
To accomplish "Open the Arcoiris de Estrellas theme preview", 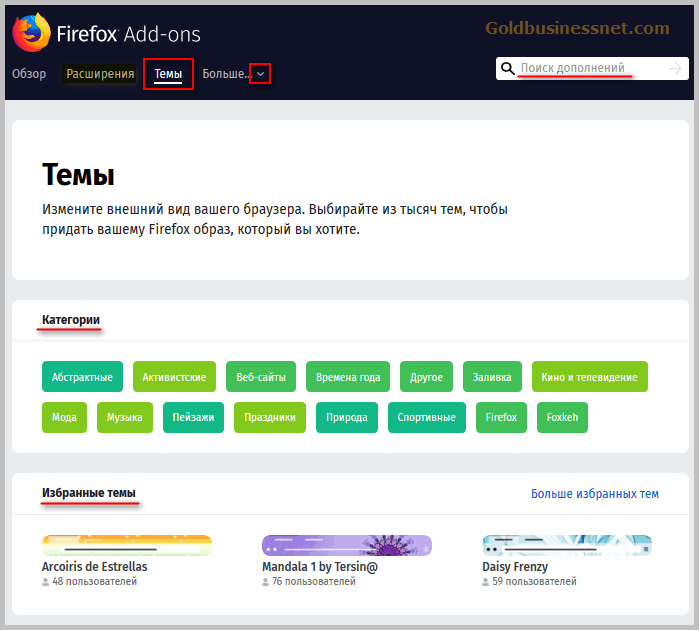I will pos(127,545).
